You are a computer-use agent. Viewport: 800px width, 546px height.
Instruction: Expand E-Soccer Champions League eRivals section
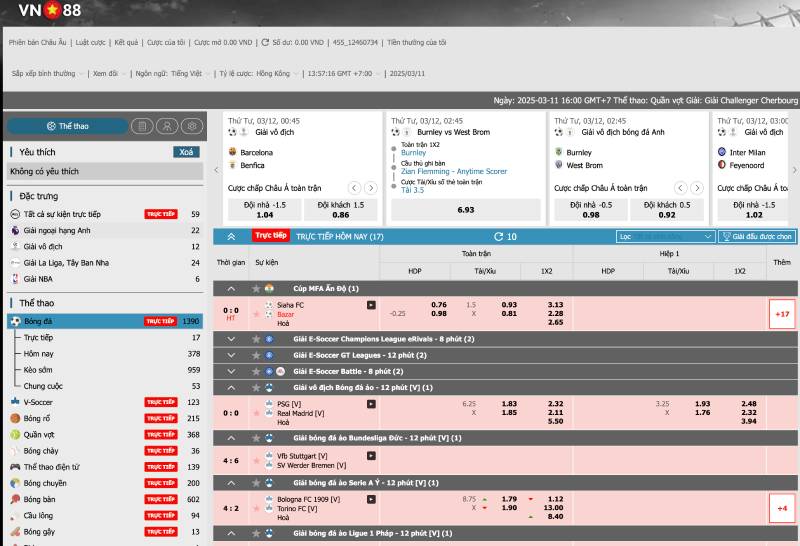pyautogui.click(x=231, y=339)
